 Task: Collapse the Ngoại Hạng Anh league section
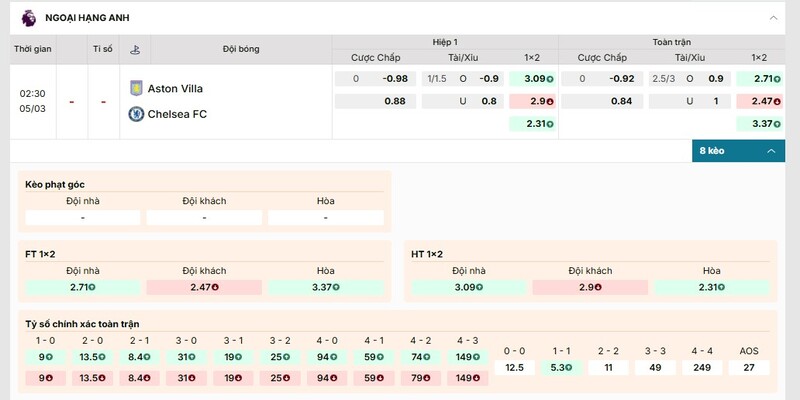pos(772,18)
